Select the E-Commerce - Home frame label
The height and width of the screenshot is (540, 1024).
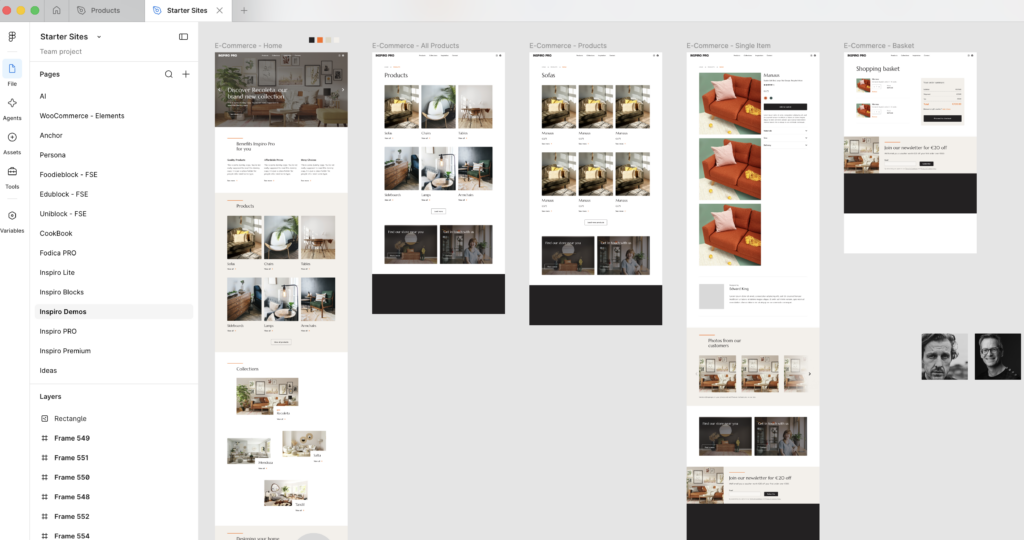(x=248, y=46)
